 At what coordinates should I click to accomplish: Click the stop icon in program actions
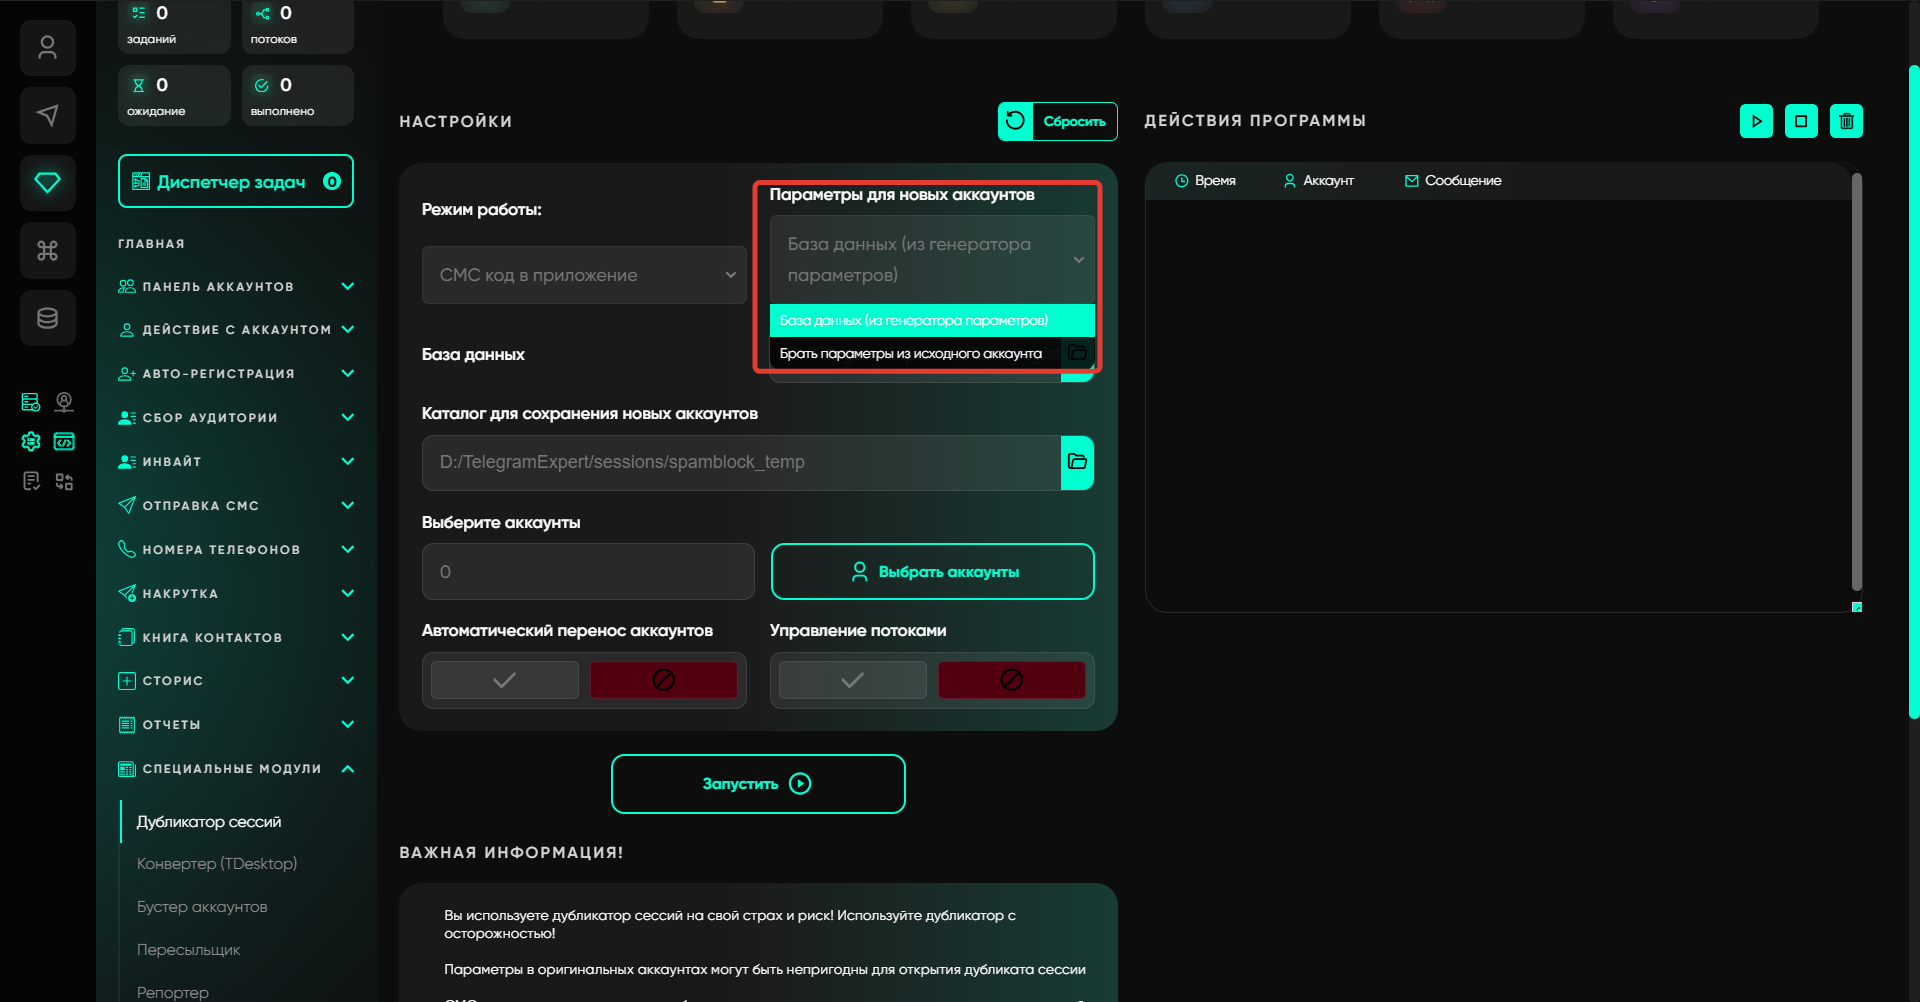click(1801, 121)
